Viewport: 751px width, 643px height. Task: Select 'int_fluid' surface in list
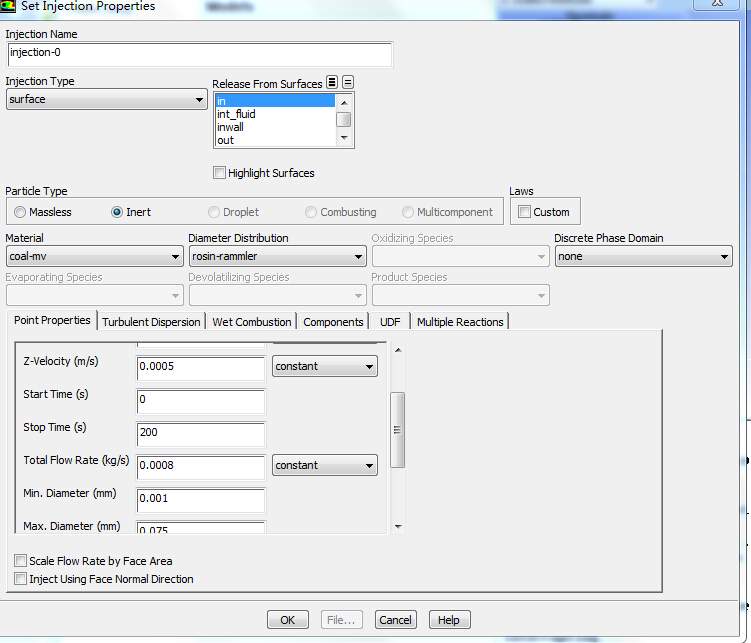(275, 114)
